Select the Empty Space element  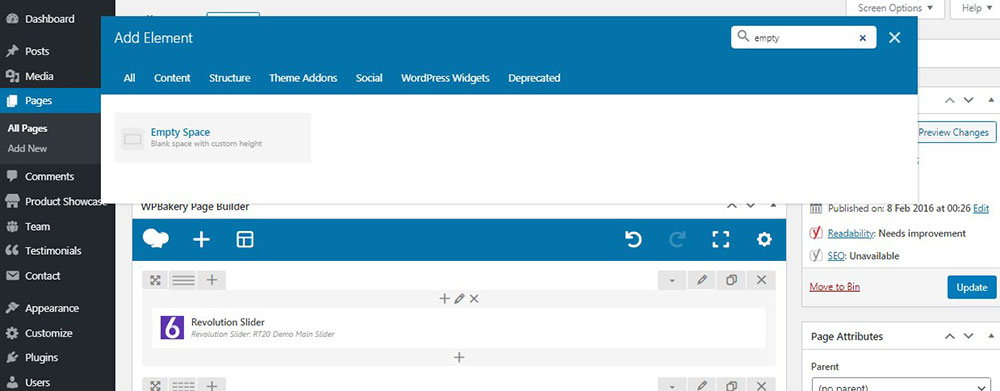coord(213,138)
